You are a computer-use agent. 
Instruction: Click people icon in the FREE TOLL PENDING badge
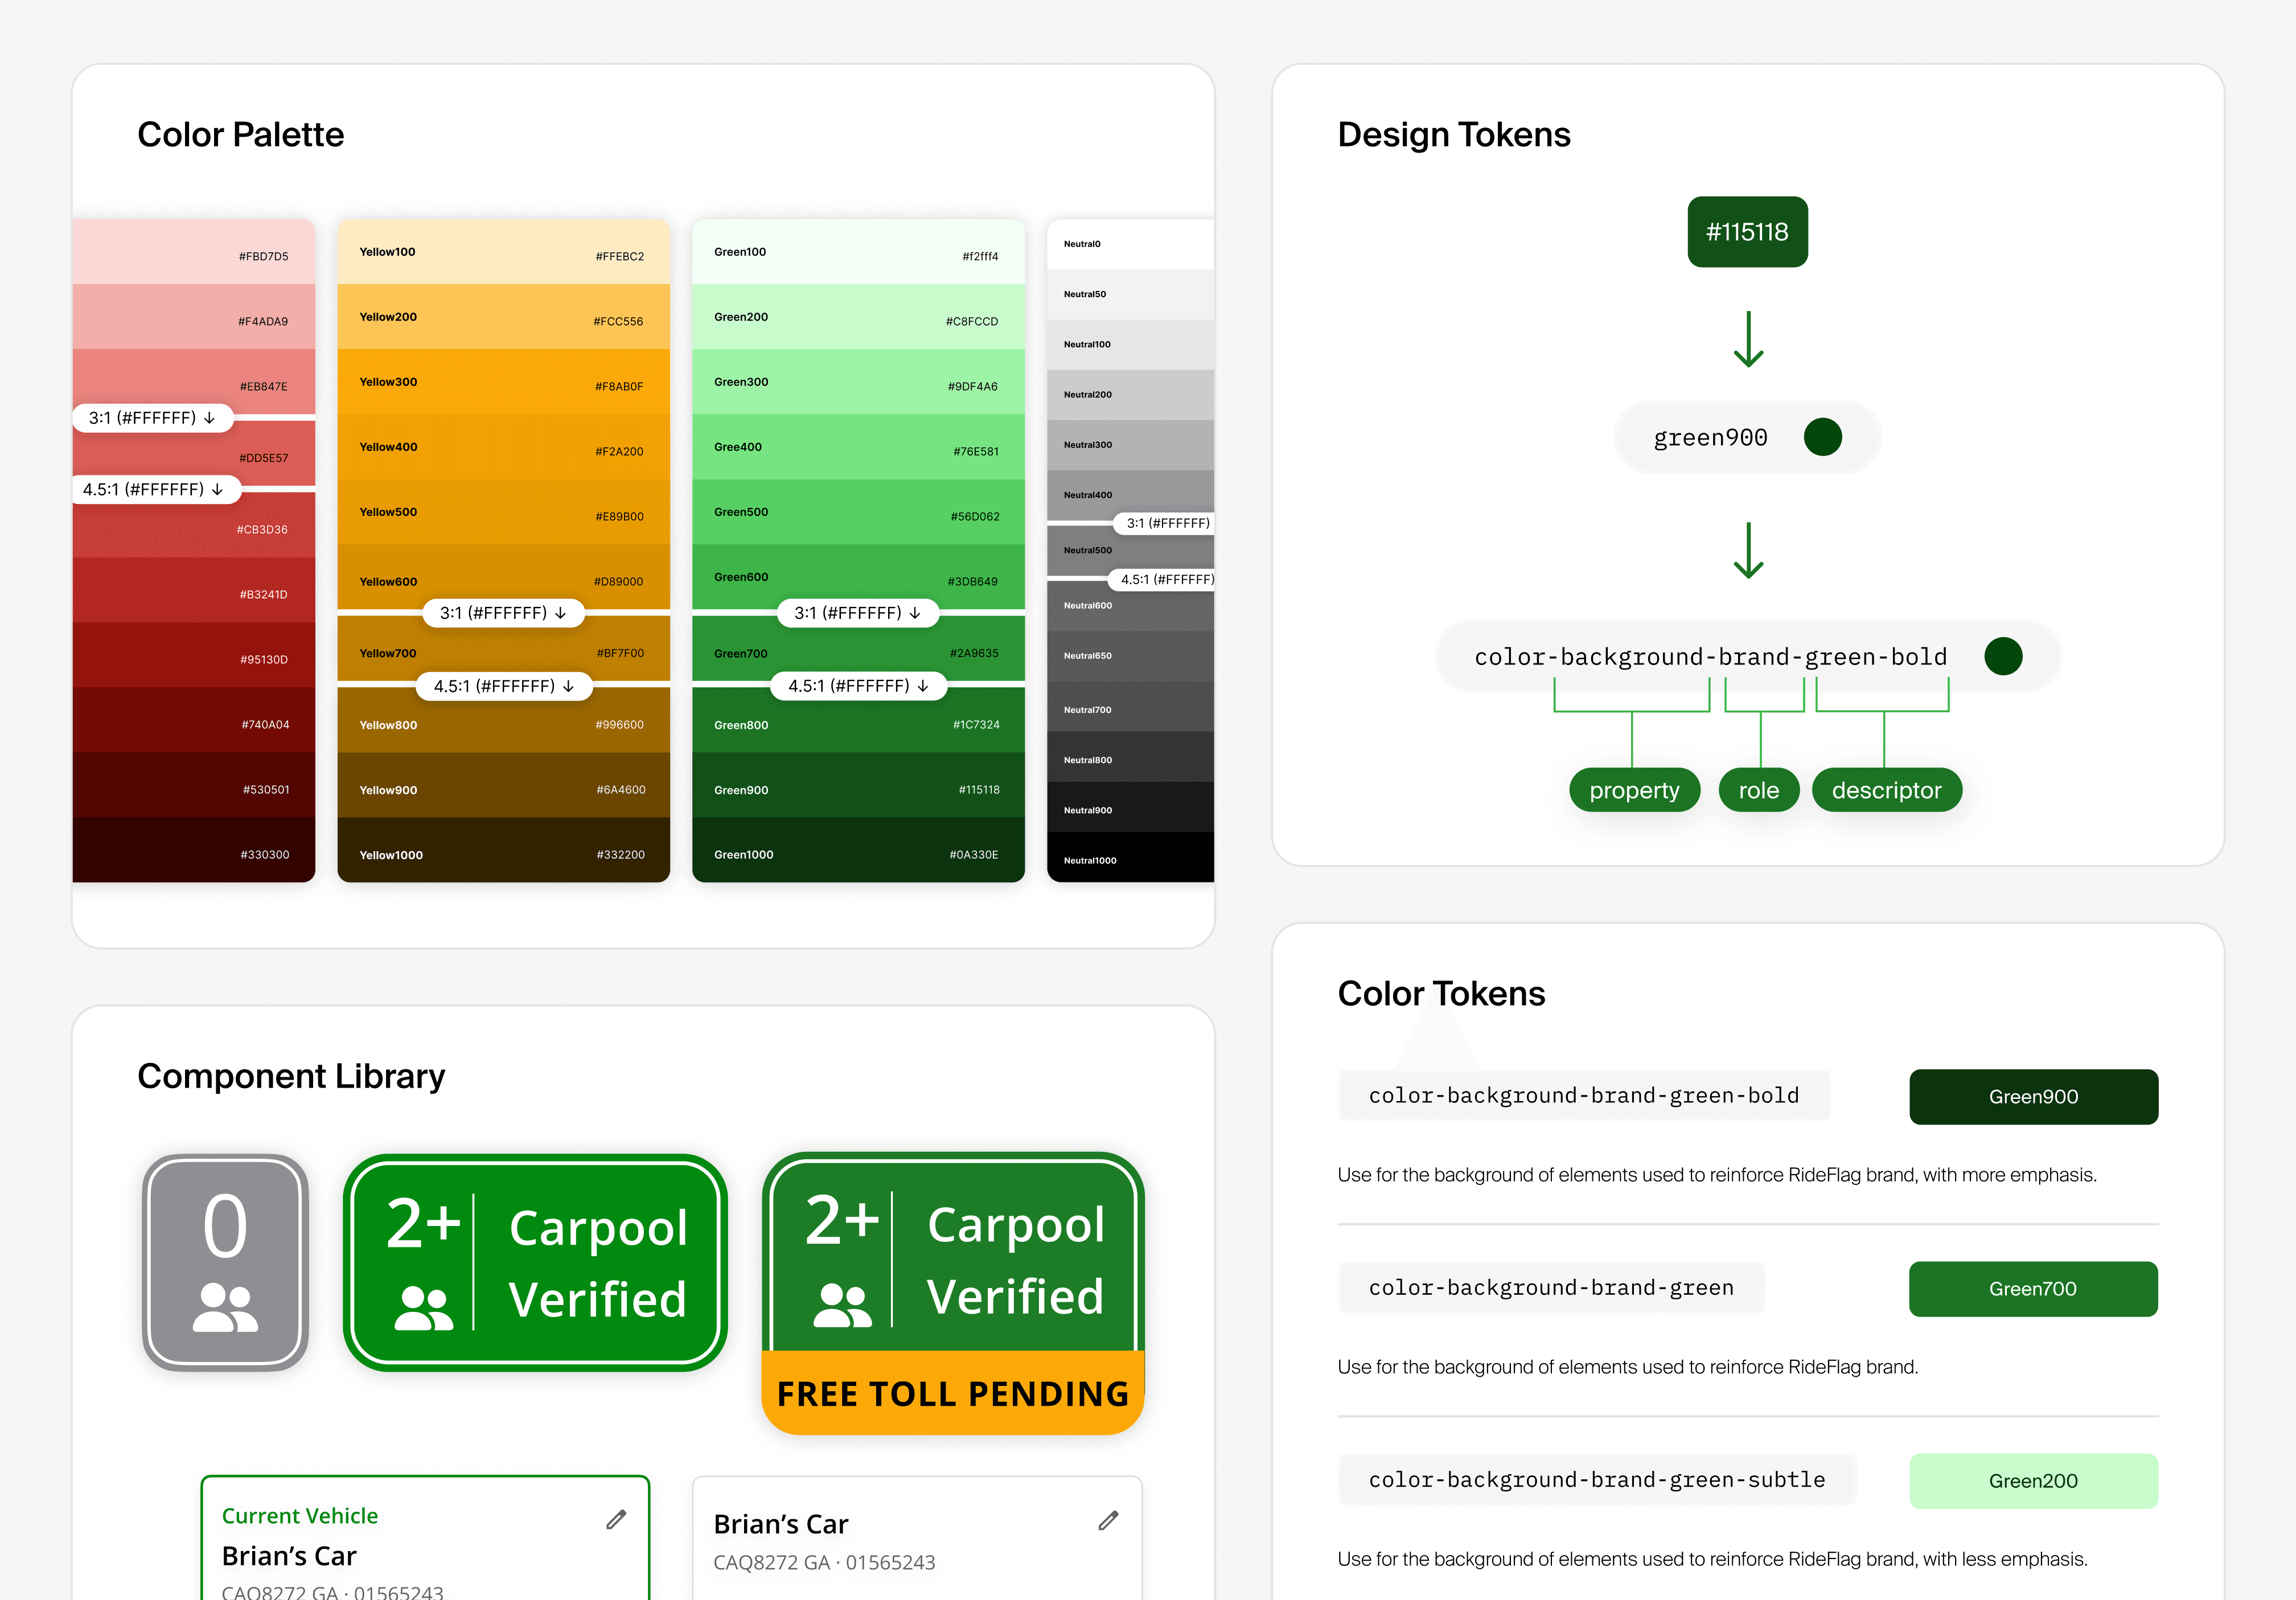(842, 1305)
